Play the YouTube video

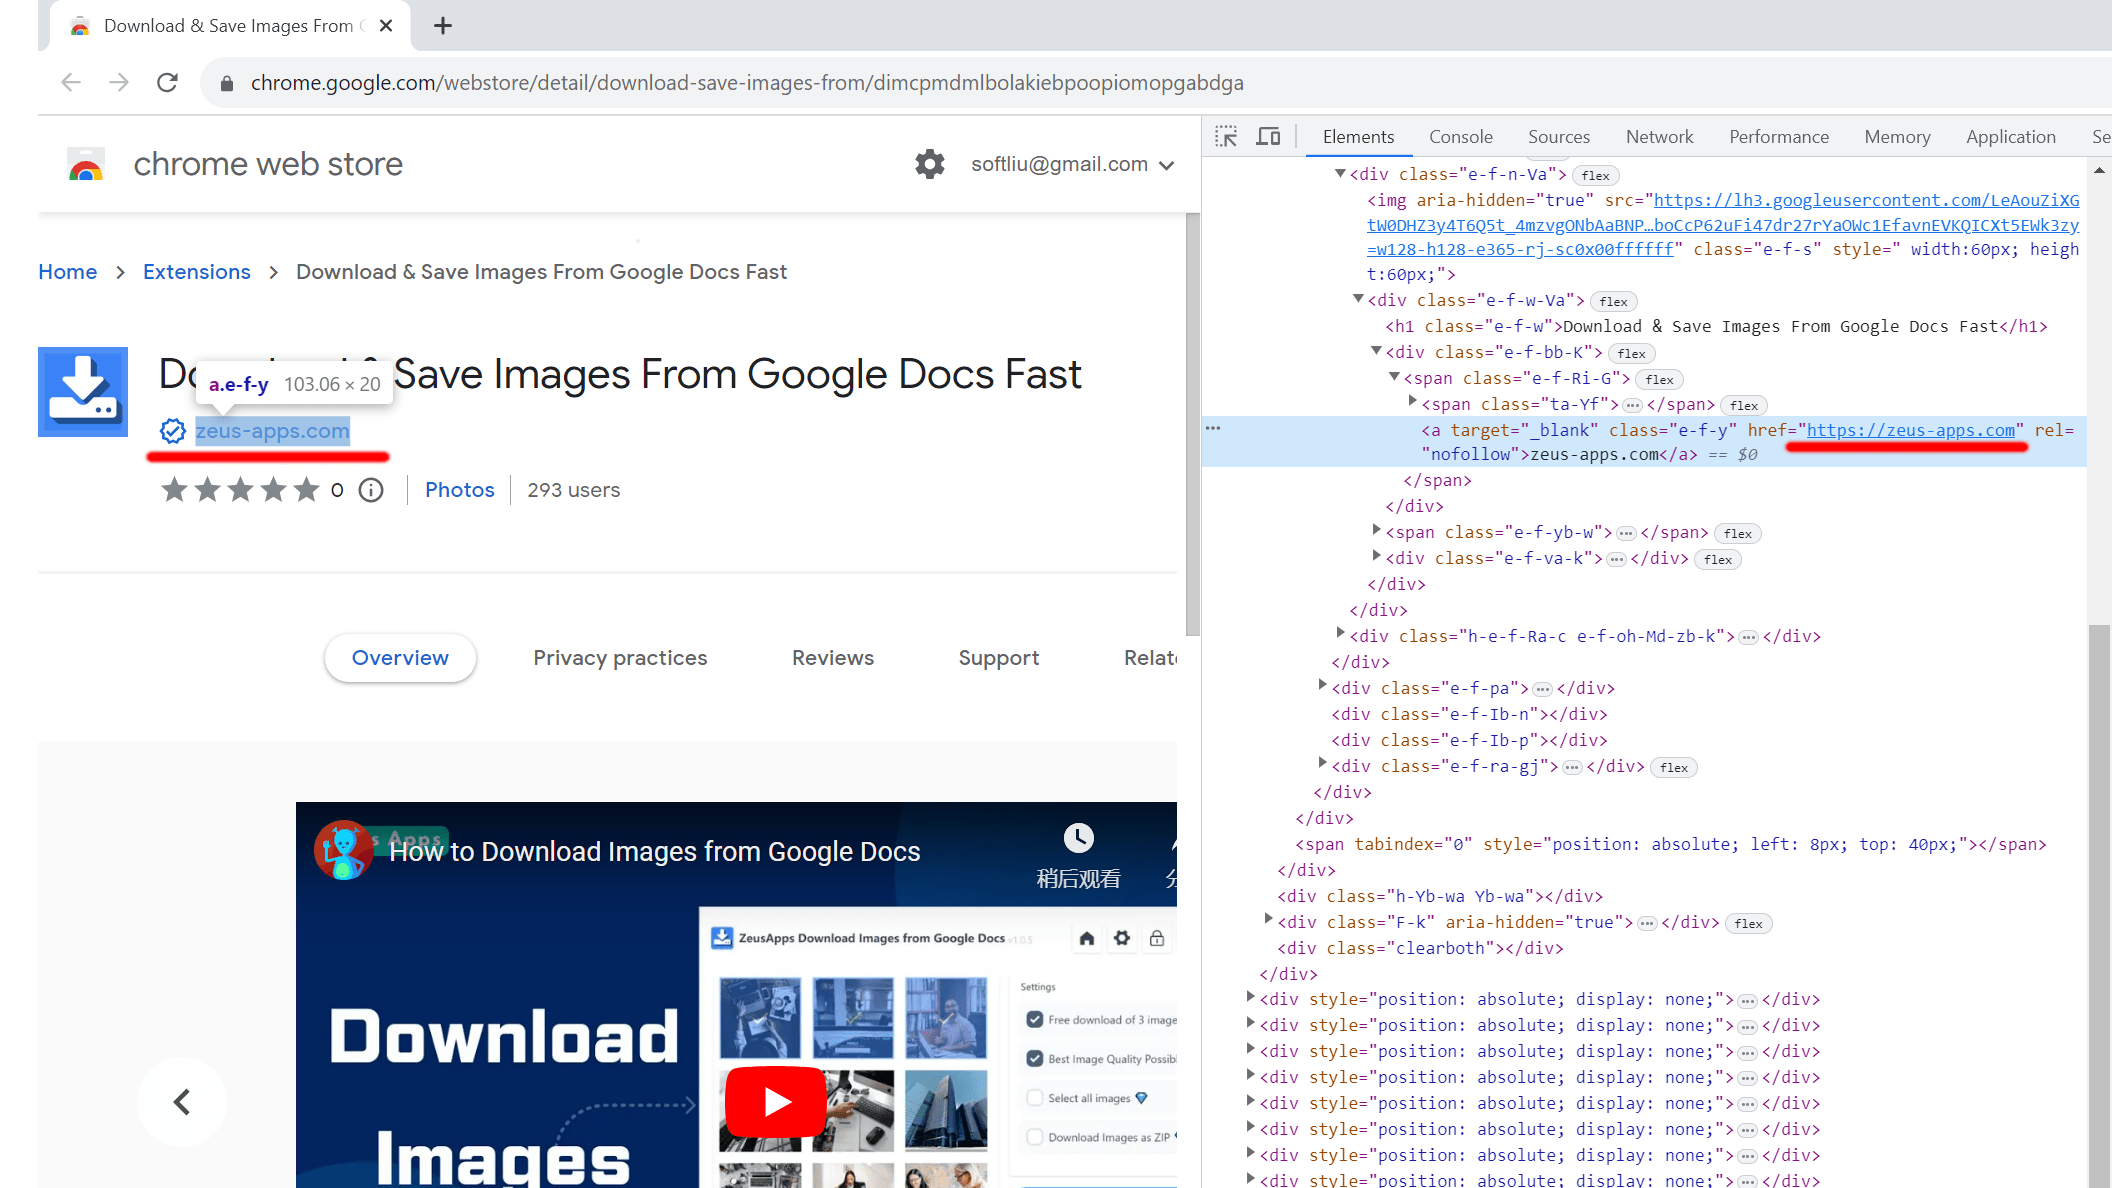(777, 1101)
